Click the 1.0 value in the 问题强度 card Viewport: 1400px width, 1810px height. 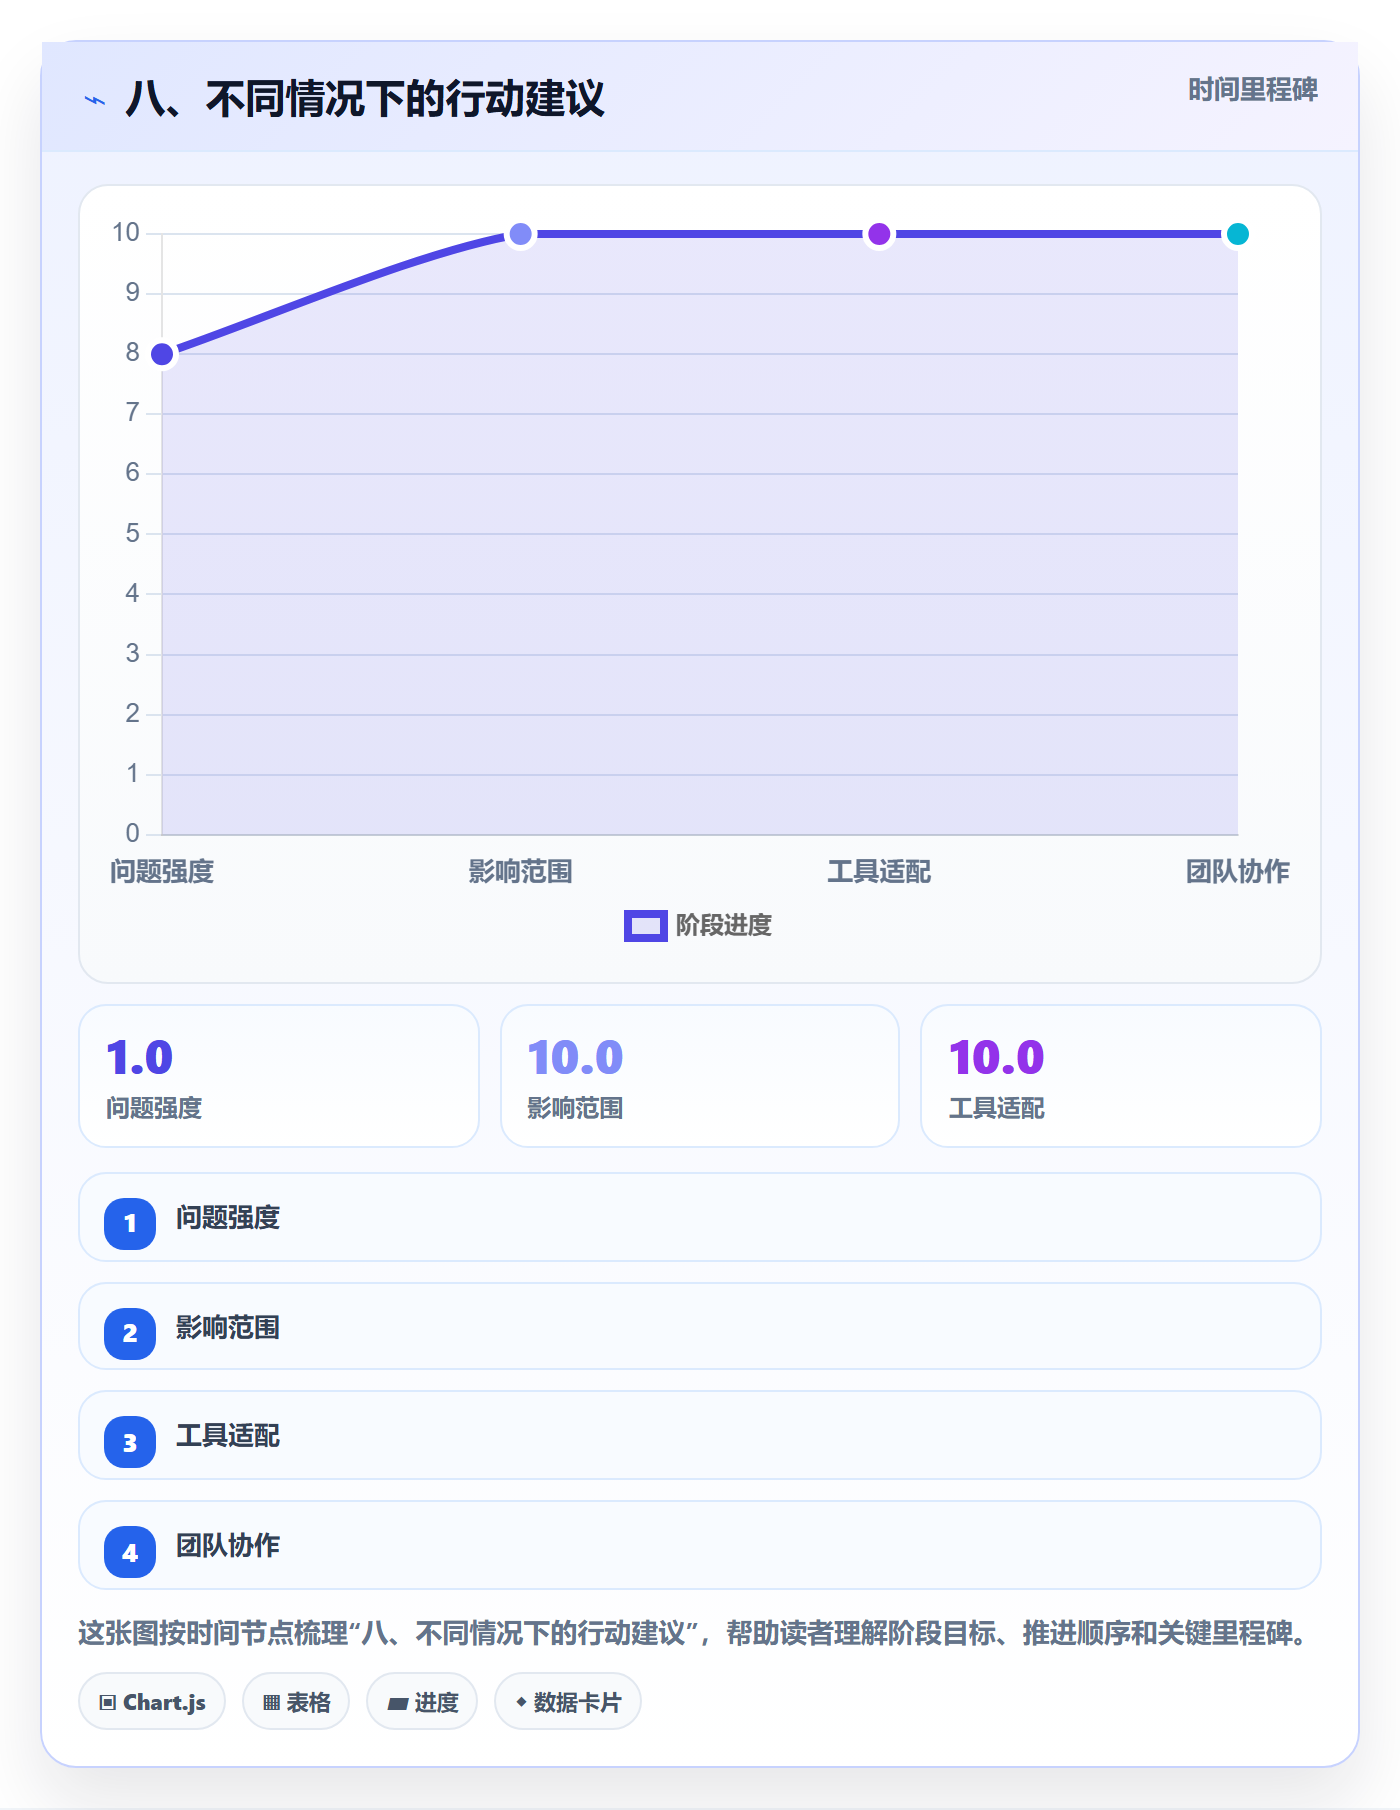coord(140,1057)
